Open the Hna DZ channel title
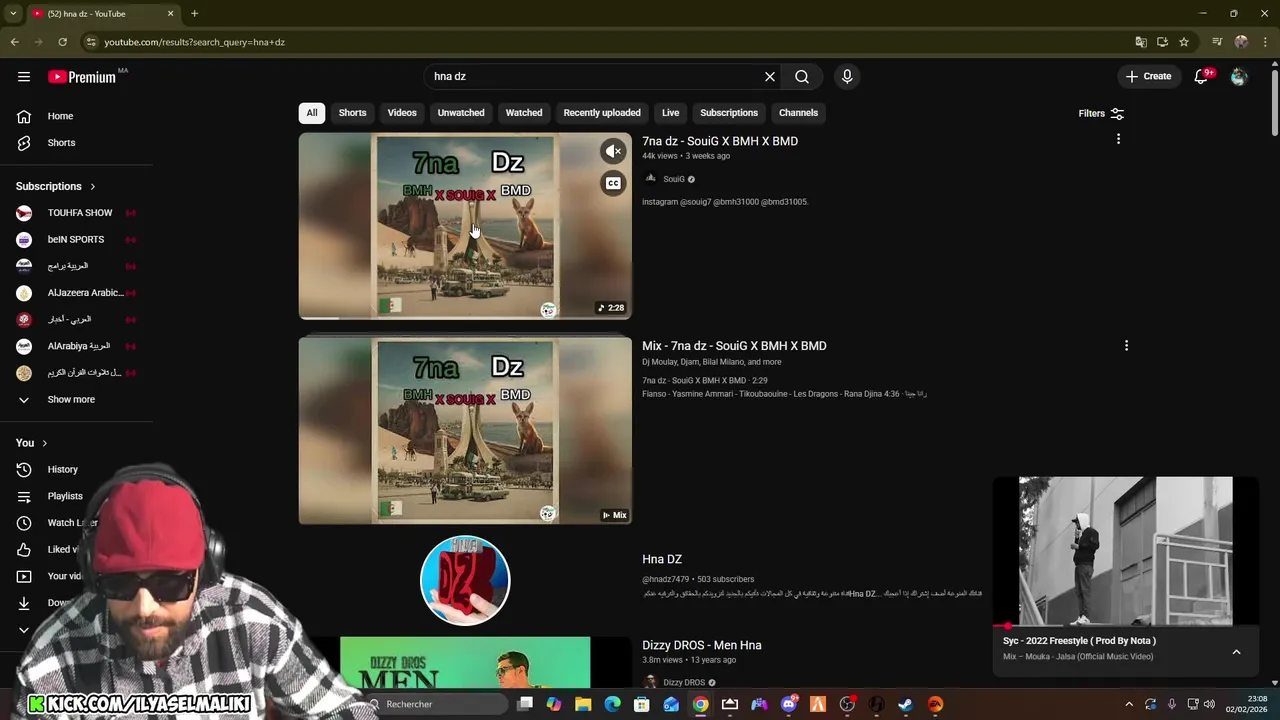 point(662,559)
